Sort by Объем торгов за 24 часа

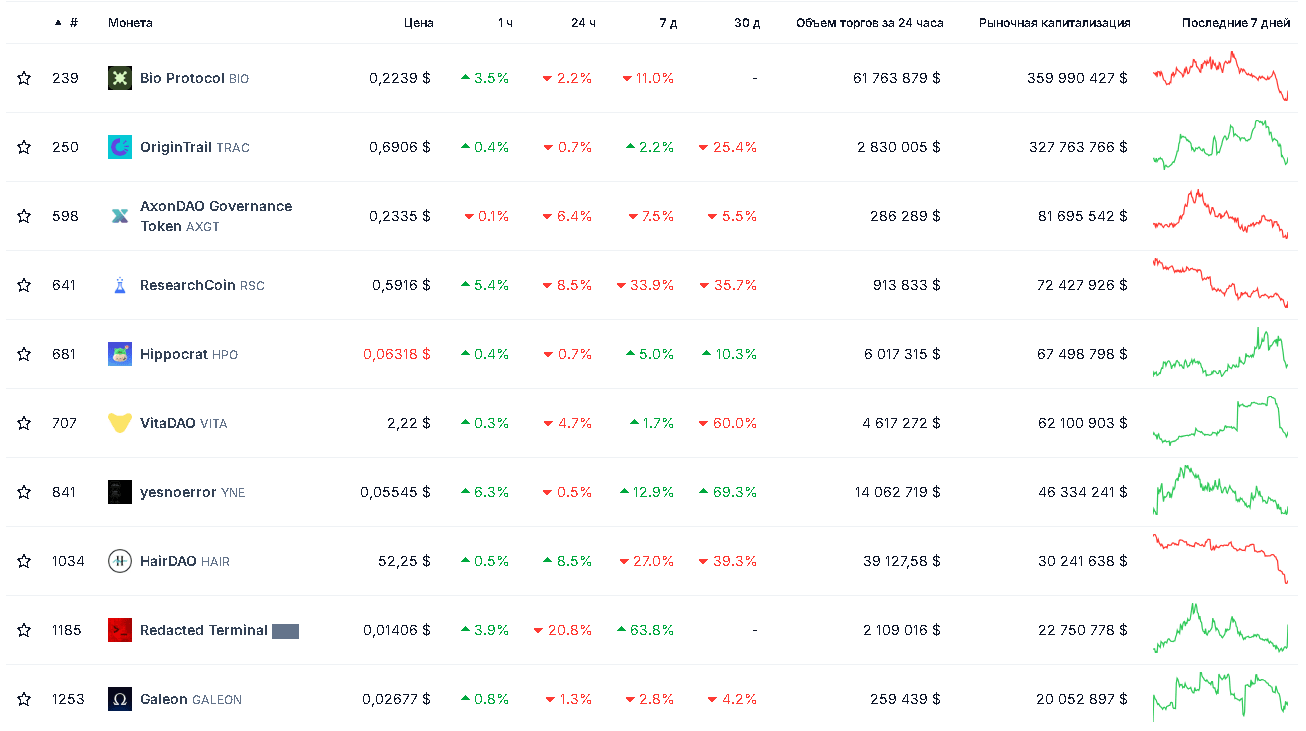coord(869,22)
